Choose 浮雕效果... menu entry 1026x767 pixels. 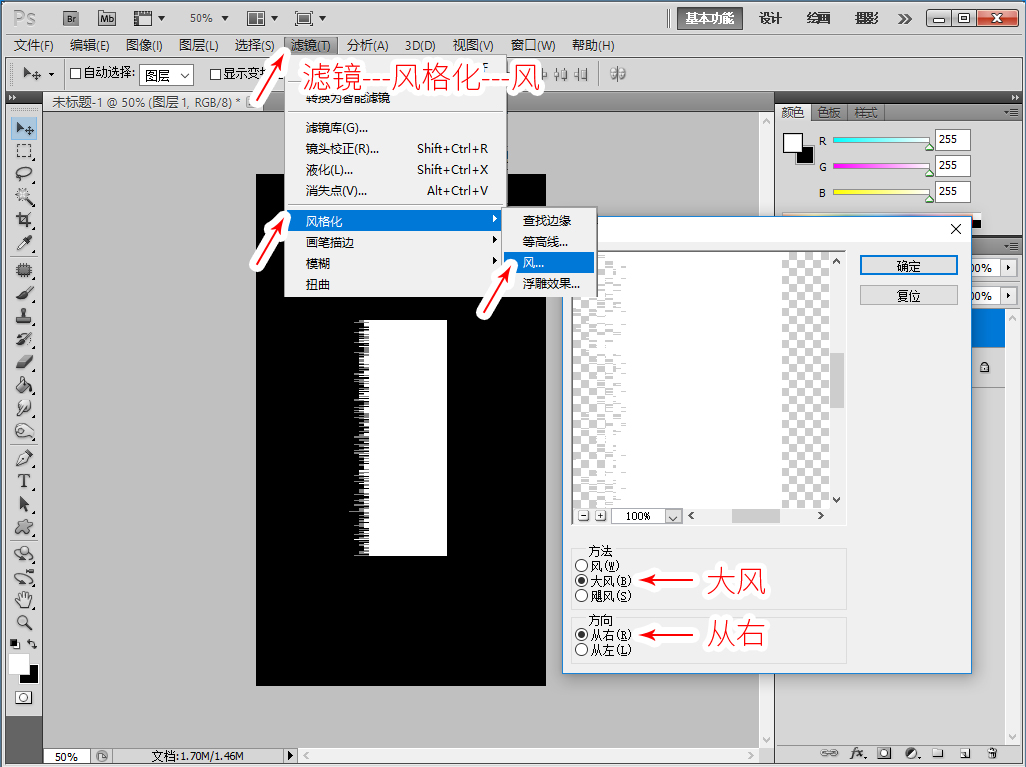[x=549, y=283]
